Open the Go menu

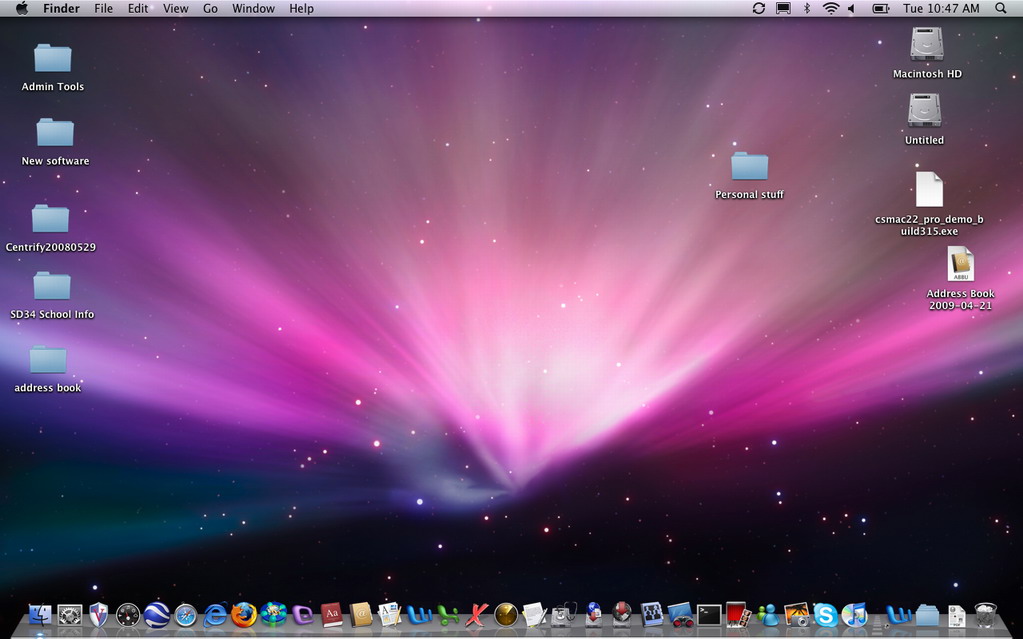pos(210,8)
